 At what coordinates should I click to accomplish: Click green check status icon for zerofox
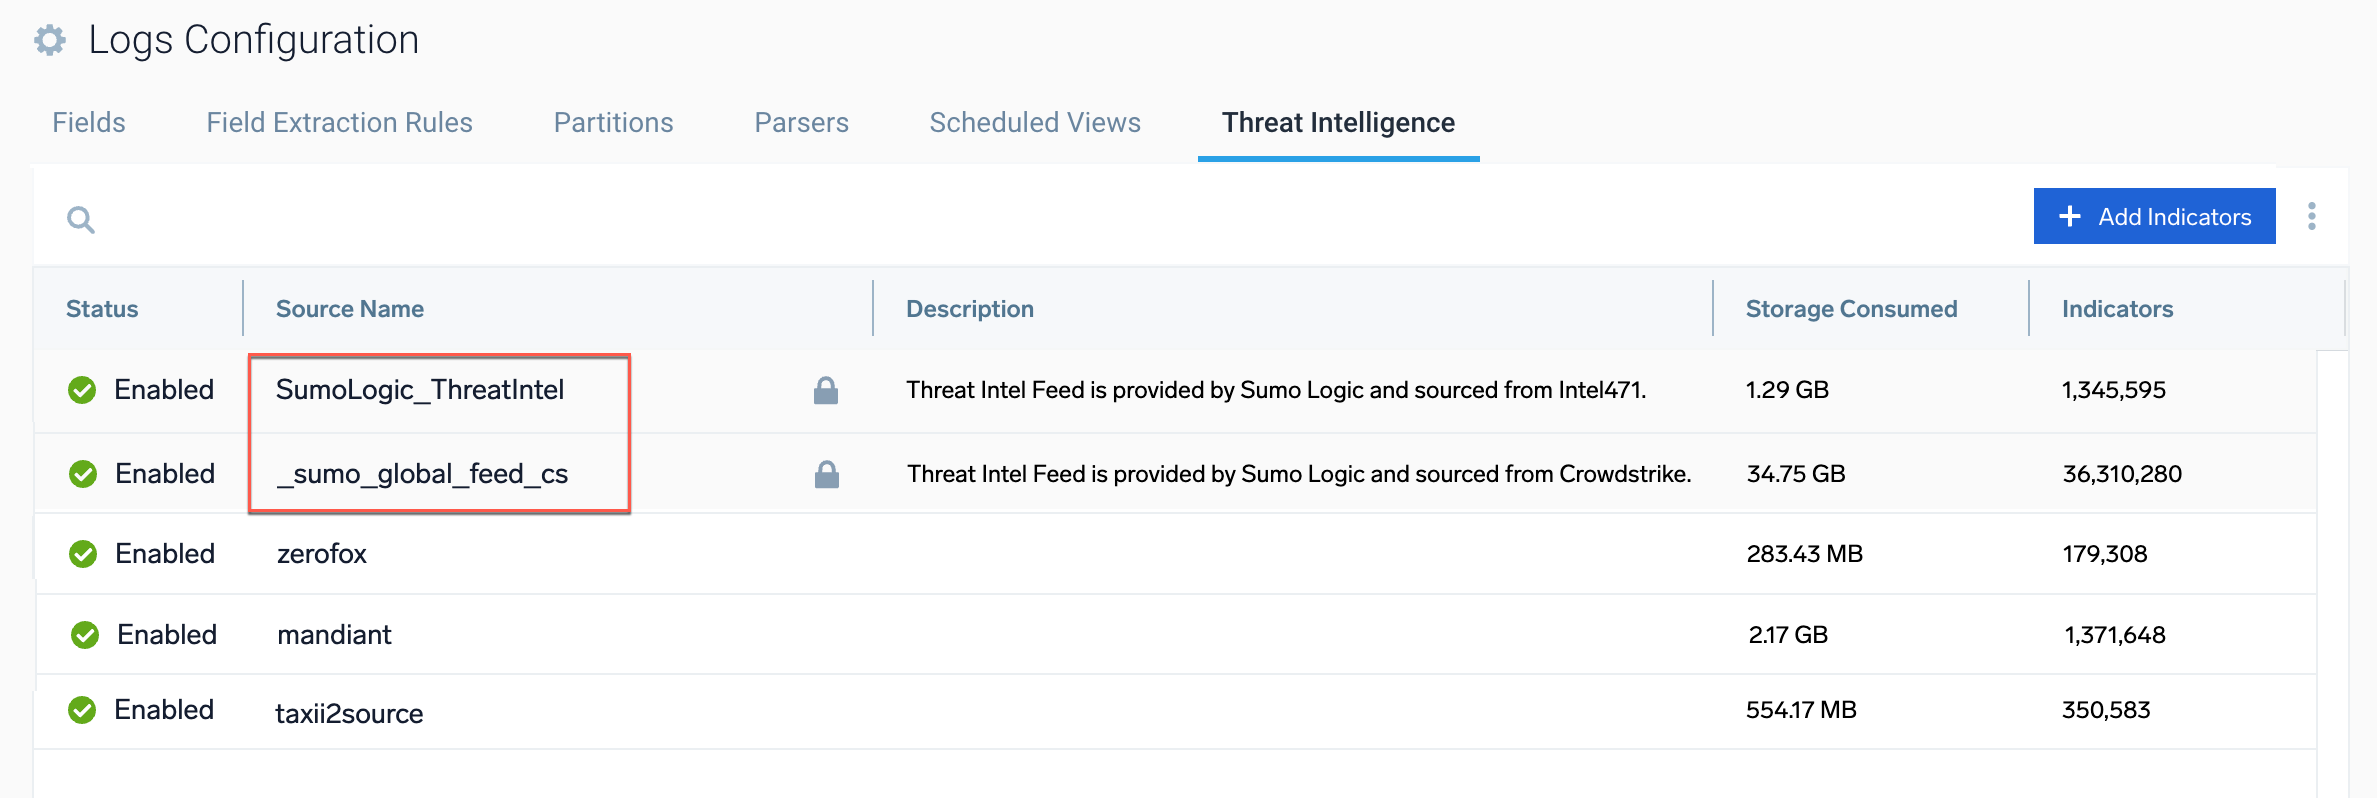click(83, 554)
